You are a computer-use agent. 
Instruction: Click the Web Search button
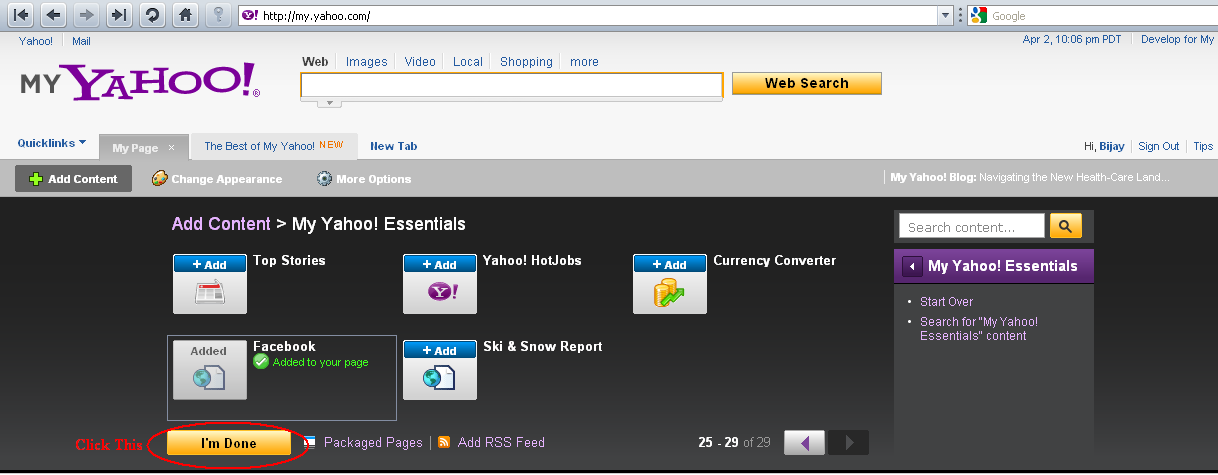coord(807,83)
